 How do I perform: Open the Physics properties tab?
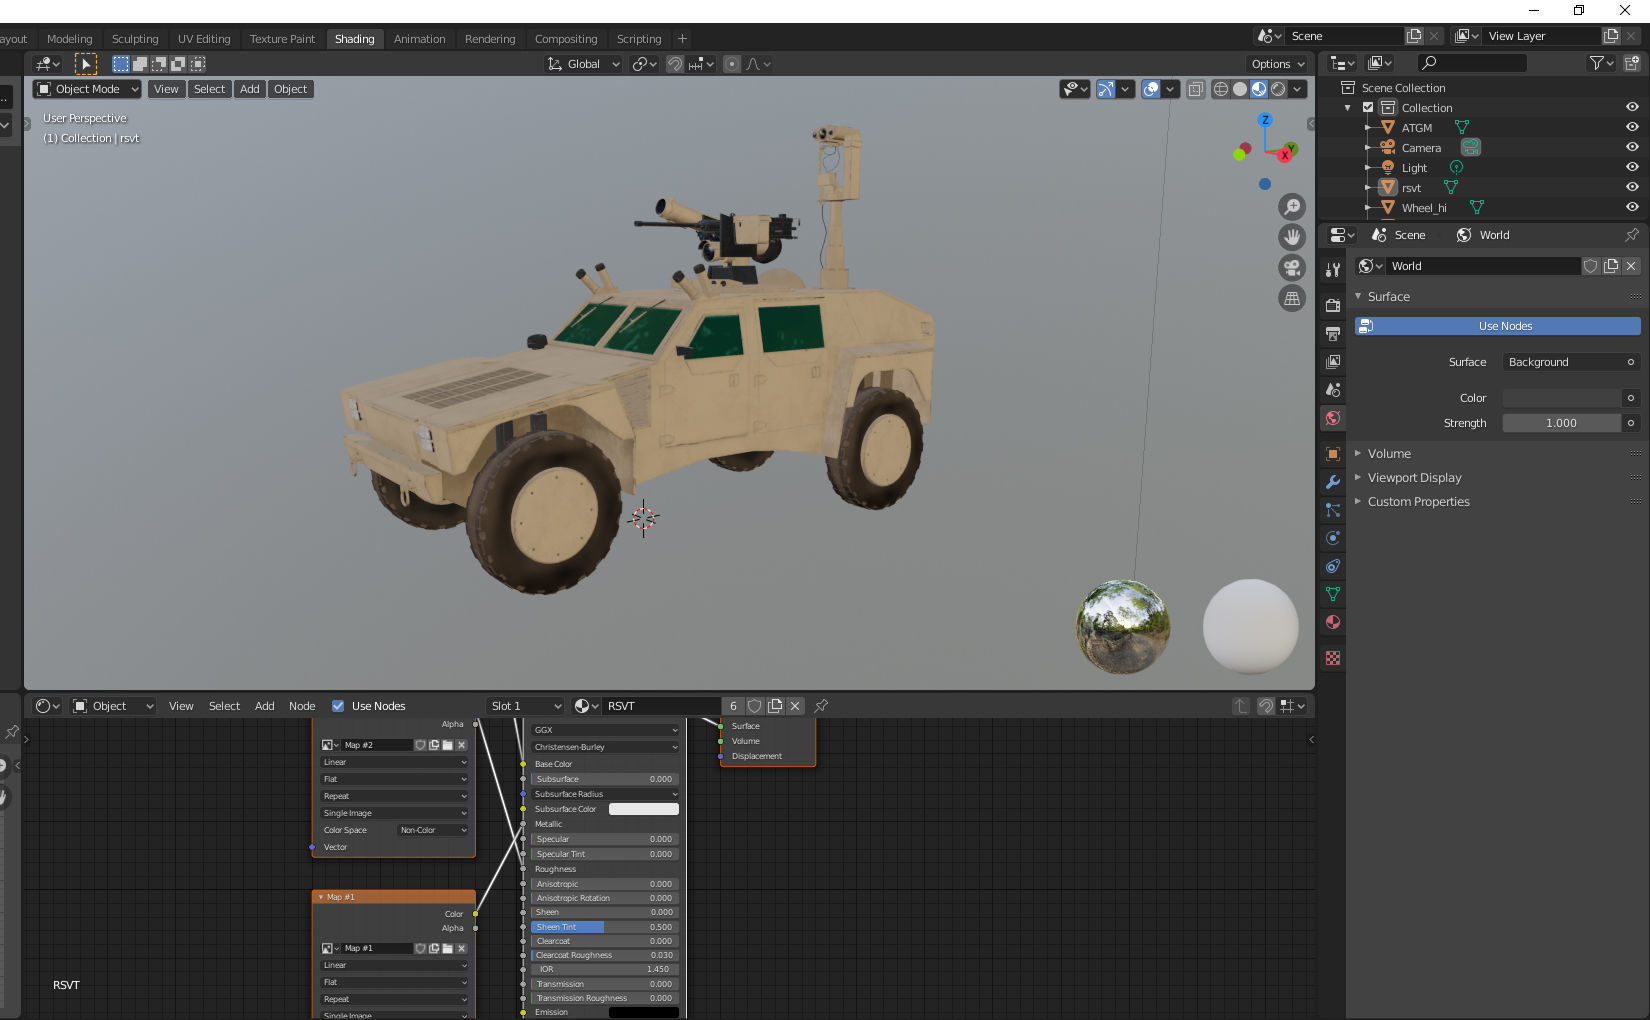(x=1332, y=538)
